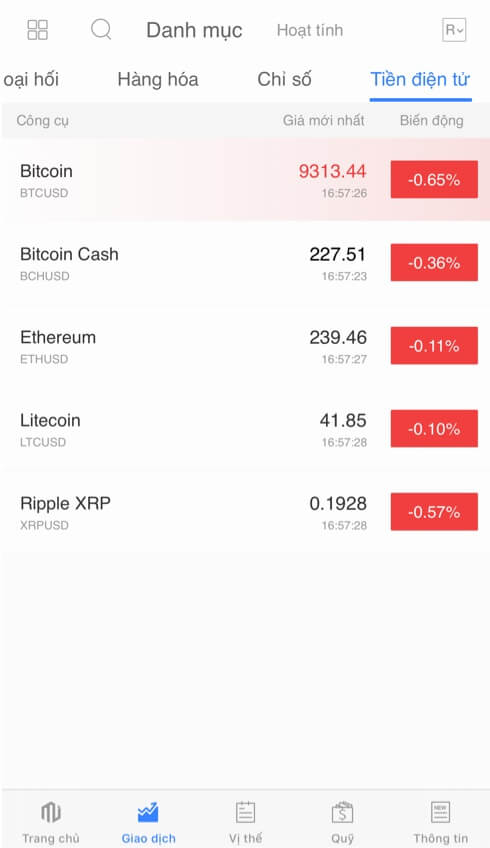The image size is (490, 848).
Task: Switch to the Hàng hóa tab
Action: (158, 80)
